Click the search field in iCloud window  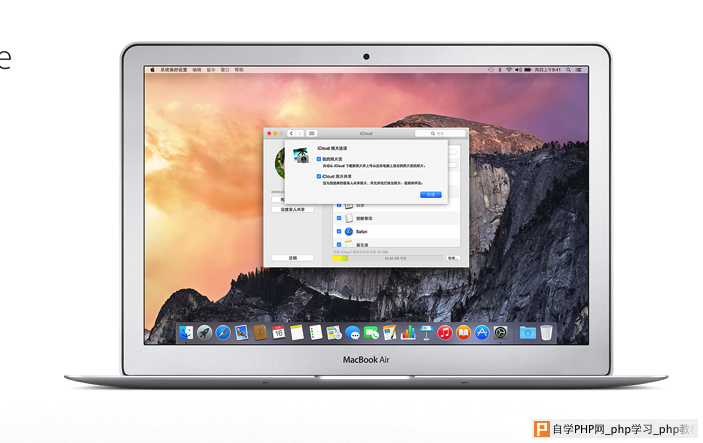(440, 134)
